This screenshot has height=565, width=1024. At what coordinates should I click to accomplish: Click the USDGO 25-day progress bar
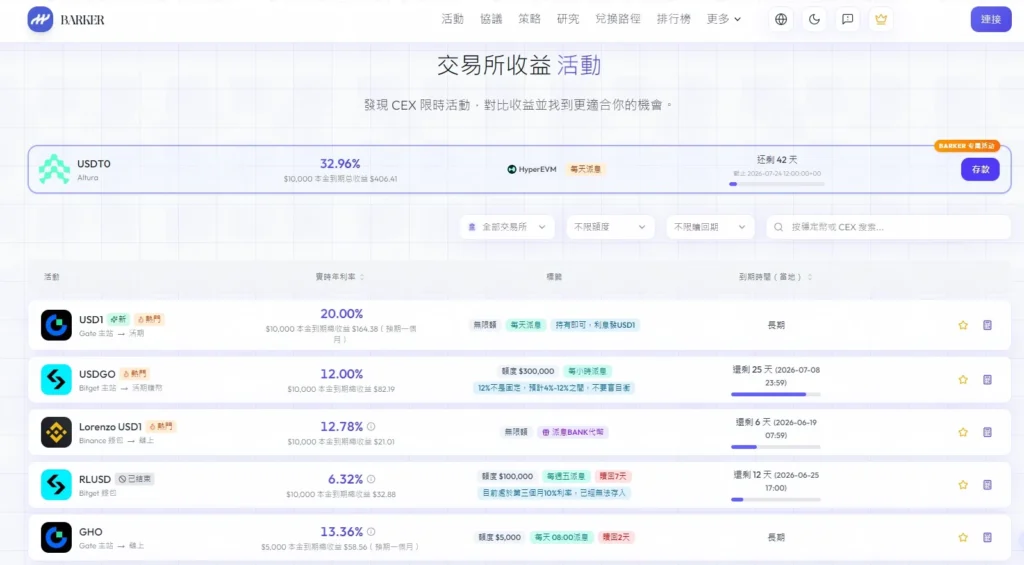click(776, 395)
